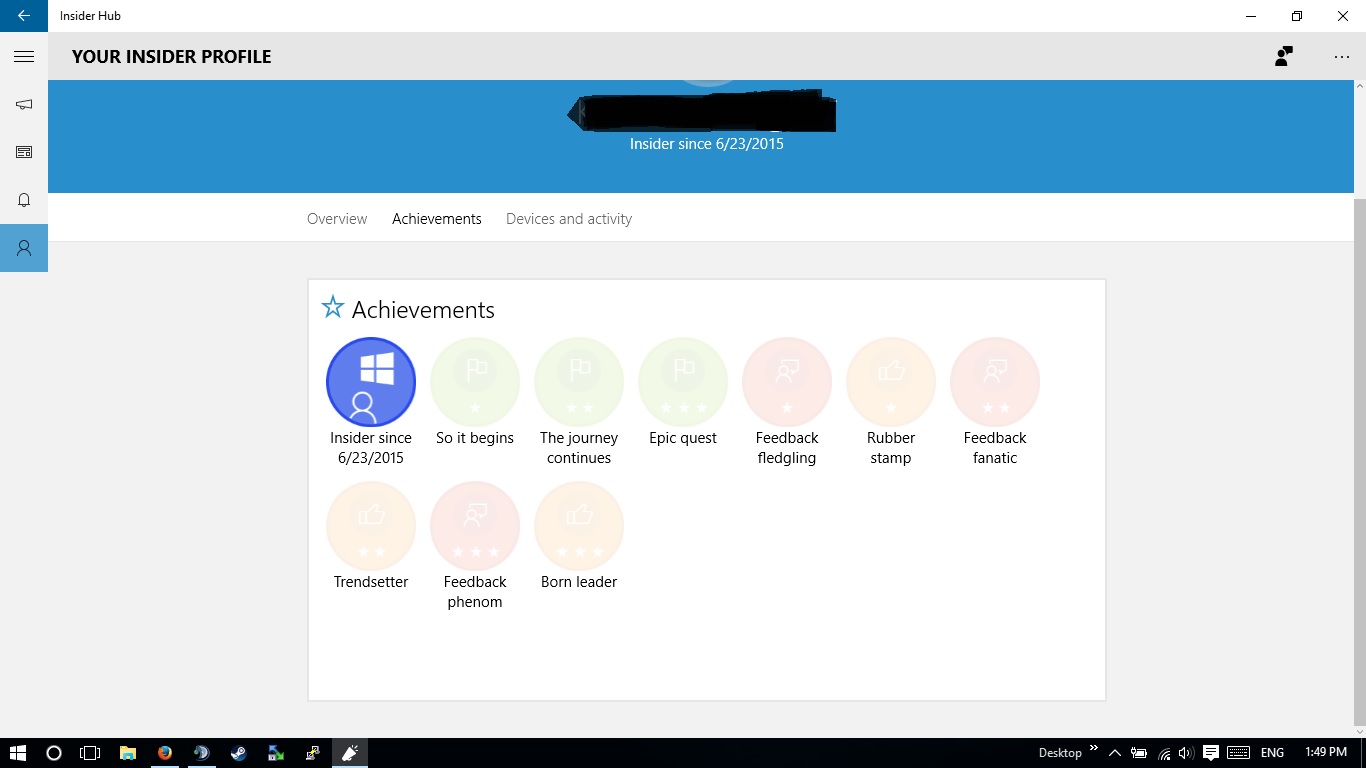Click the YOUR INSIDER PROFILE title
The width and height of the screenshot is (1366, 768).
pyautogui.click(x=172, y=57)
